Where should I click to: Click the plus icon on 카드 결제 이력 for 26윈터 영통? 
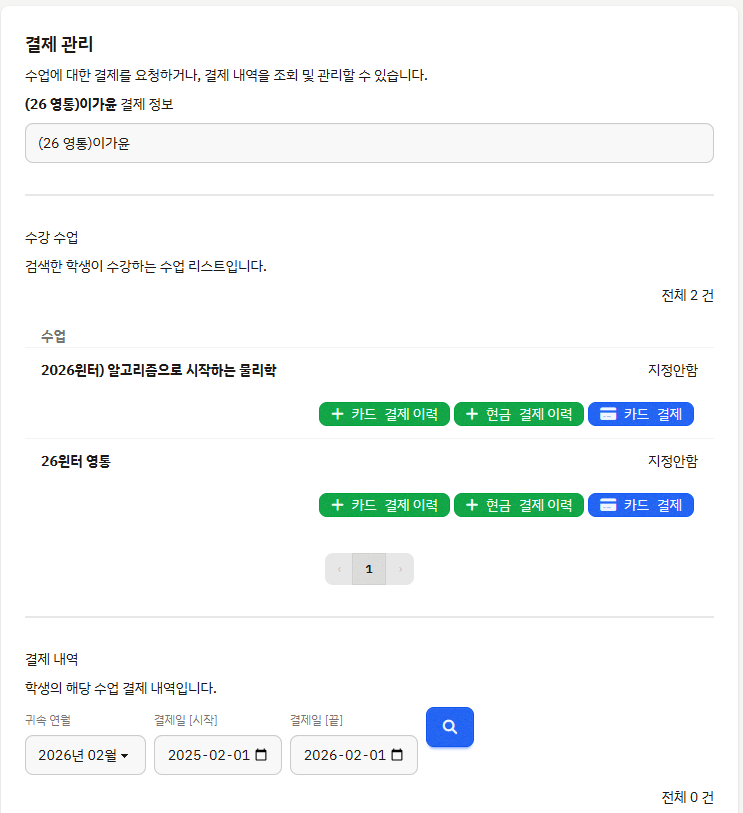(337, 504)
